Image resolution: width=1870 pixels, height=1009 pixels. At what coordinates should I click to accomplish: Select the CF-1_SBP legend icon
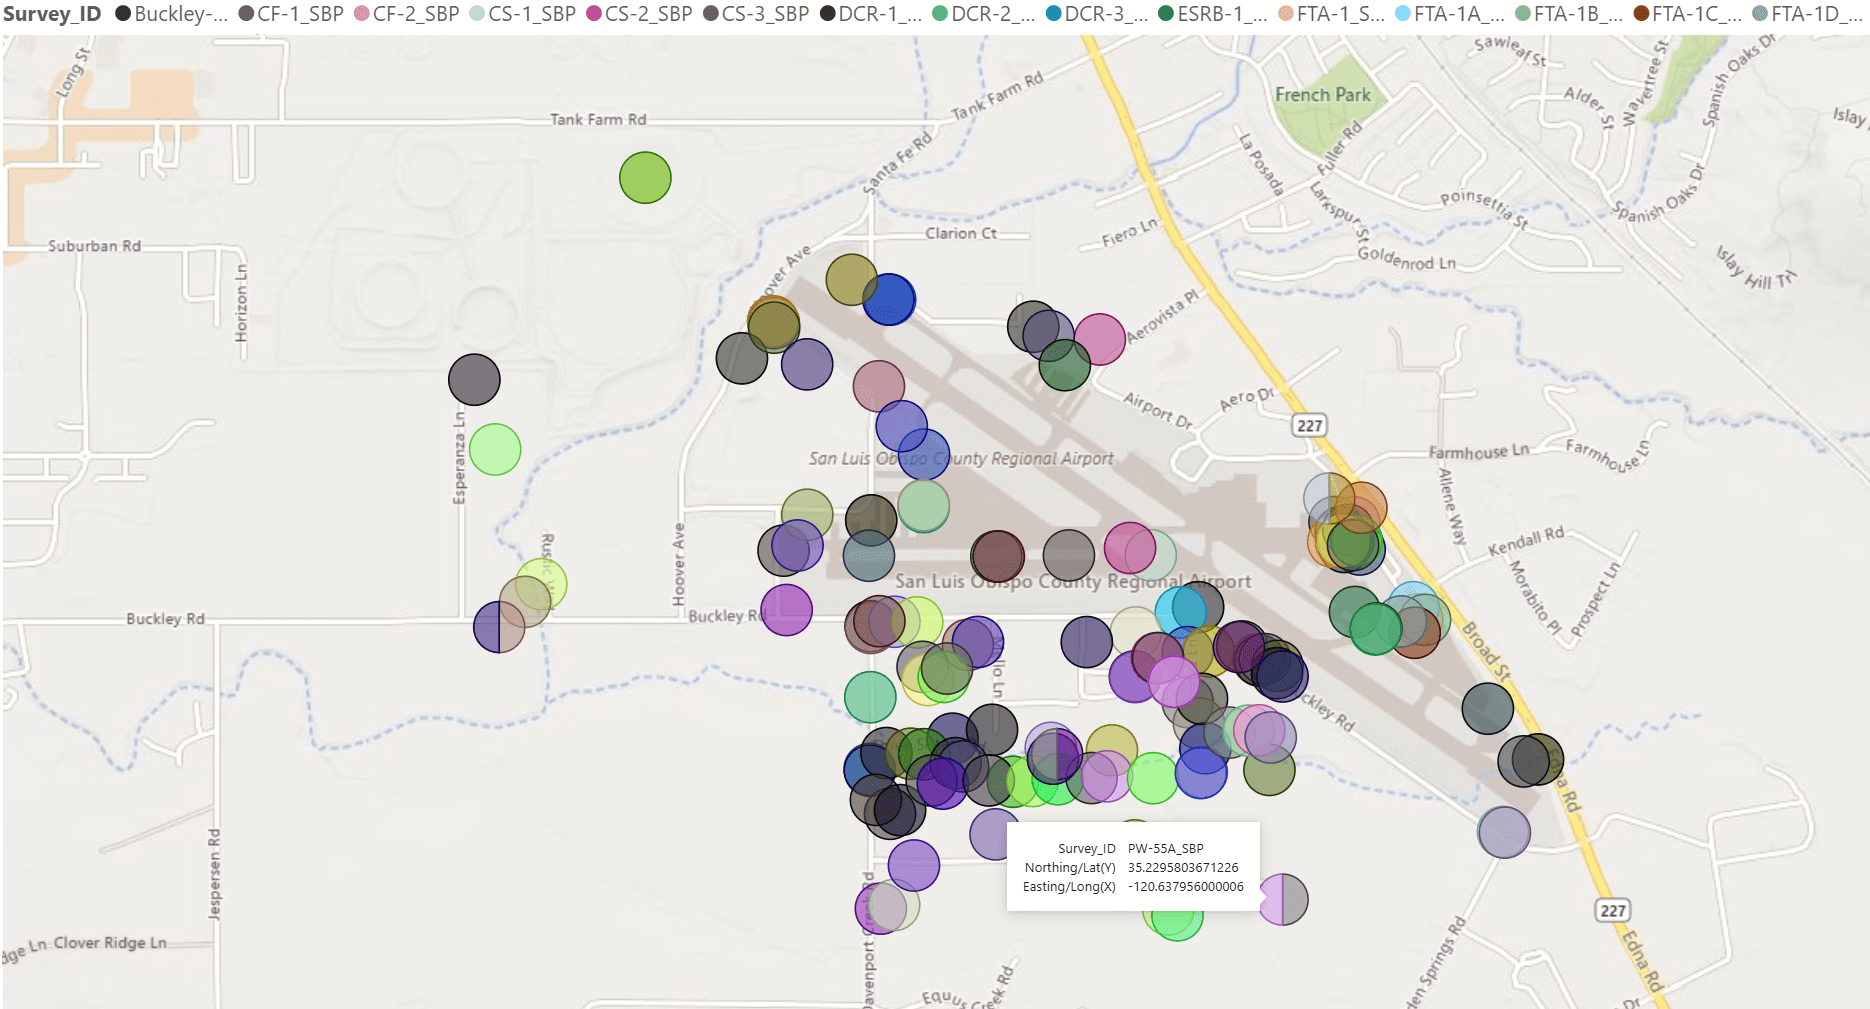click(x=247, y=15)
